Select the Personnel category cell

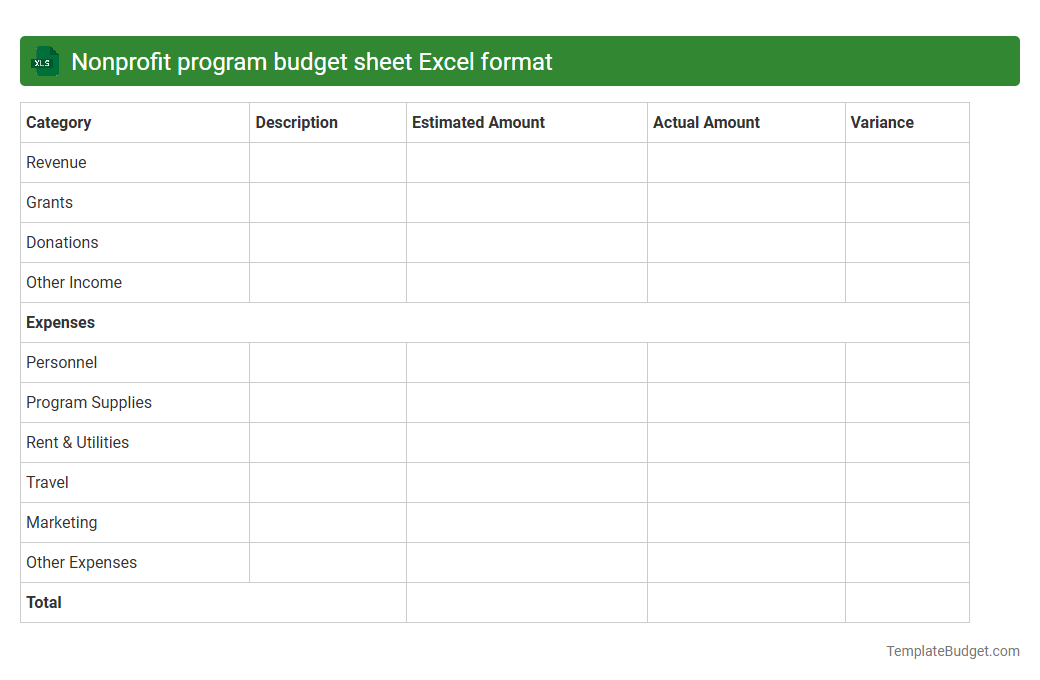[x=61, y=362]
